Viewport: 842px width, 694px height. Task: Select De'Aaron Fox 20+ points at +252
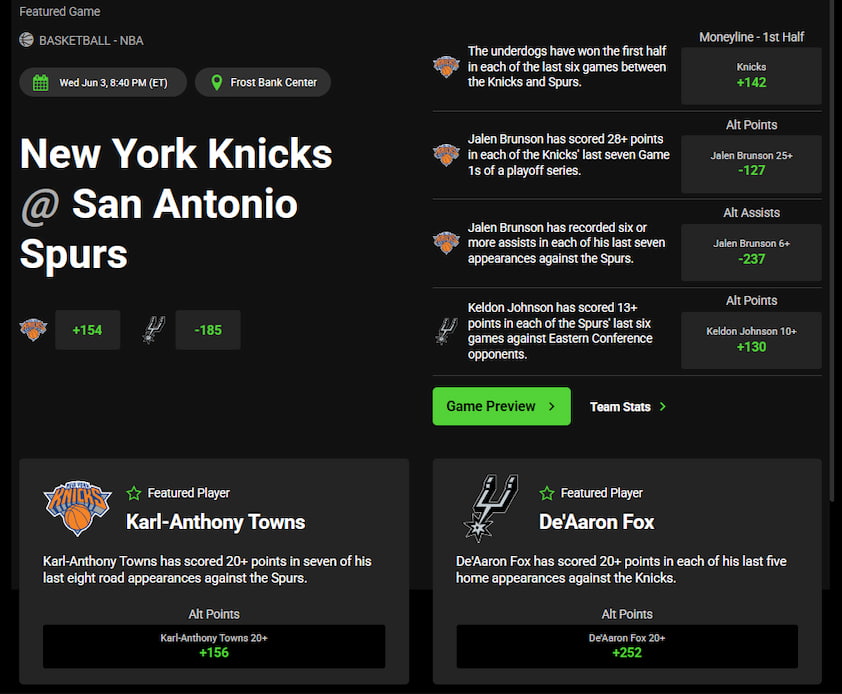pos(627,646)
